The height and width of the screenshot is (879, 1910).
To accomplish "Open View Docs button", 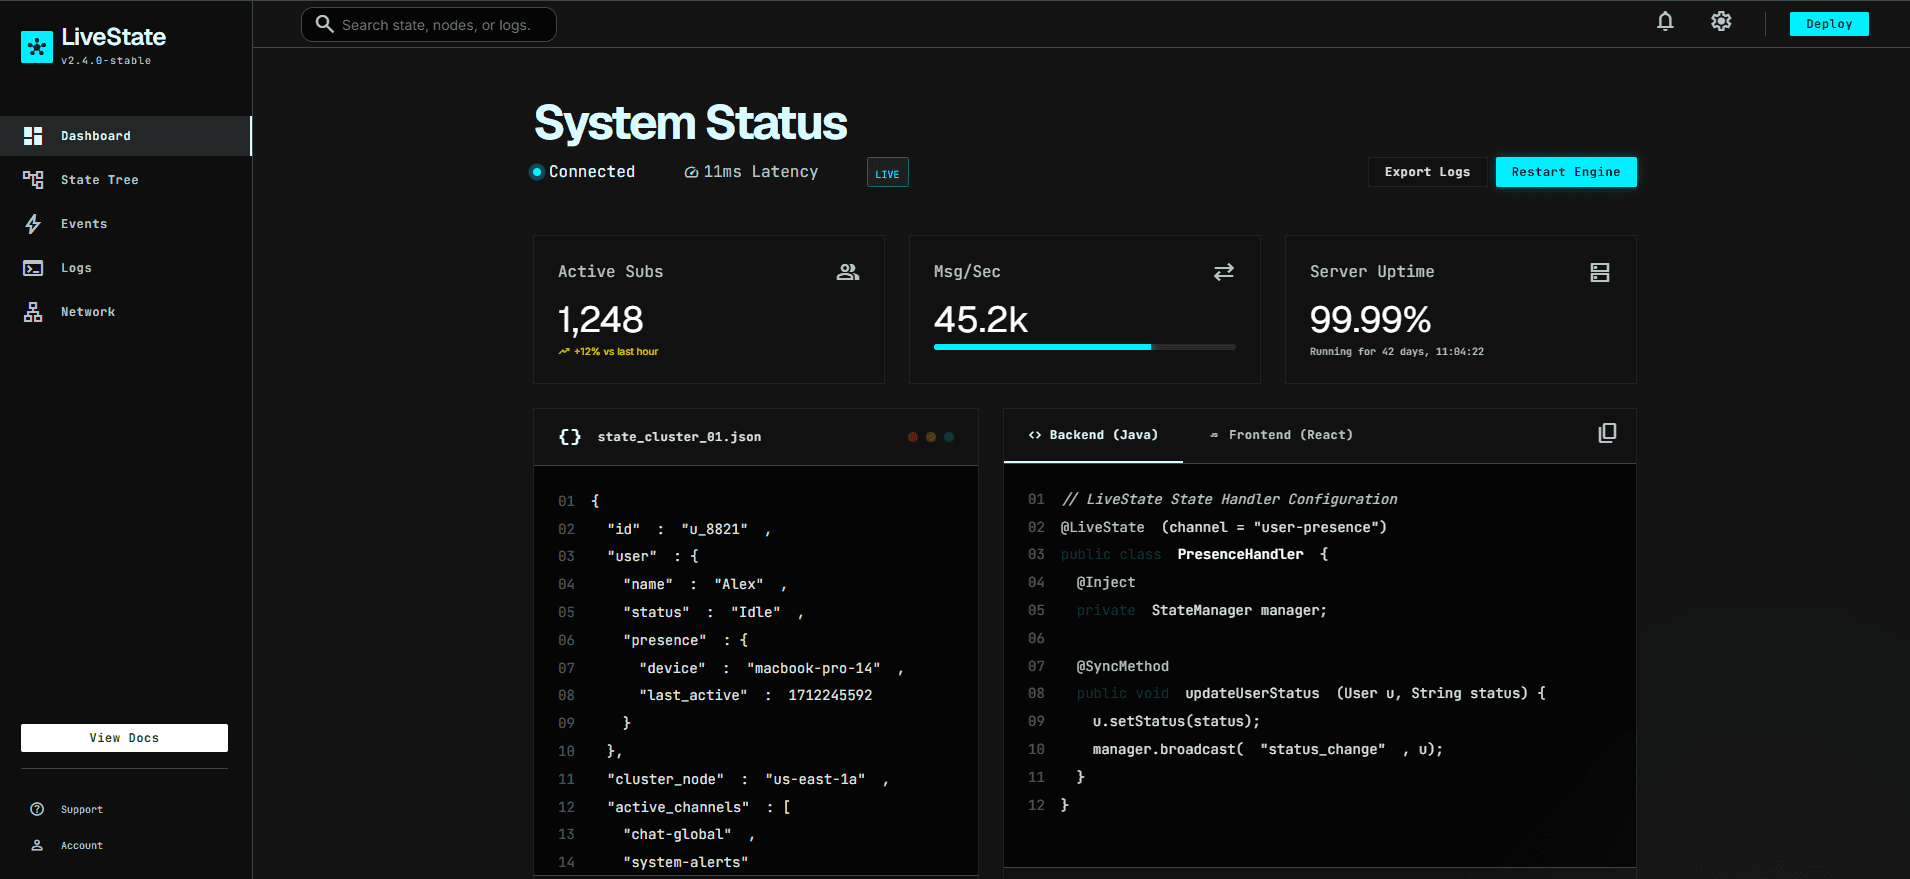I will point(124,738).
